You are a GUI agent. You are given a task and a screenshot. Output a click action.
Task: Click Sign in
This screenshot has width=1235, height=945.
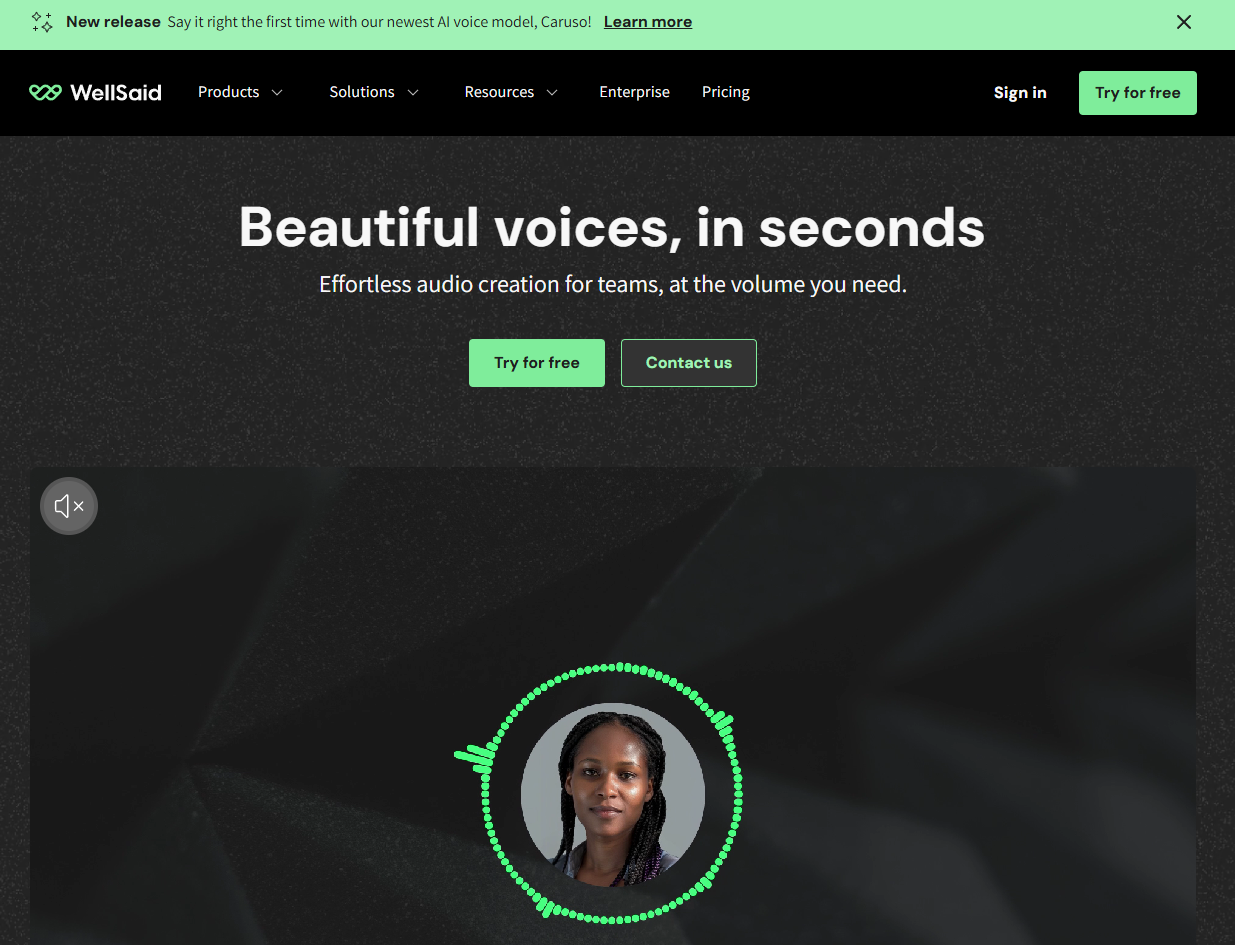1020,93
